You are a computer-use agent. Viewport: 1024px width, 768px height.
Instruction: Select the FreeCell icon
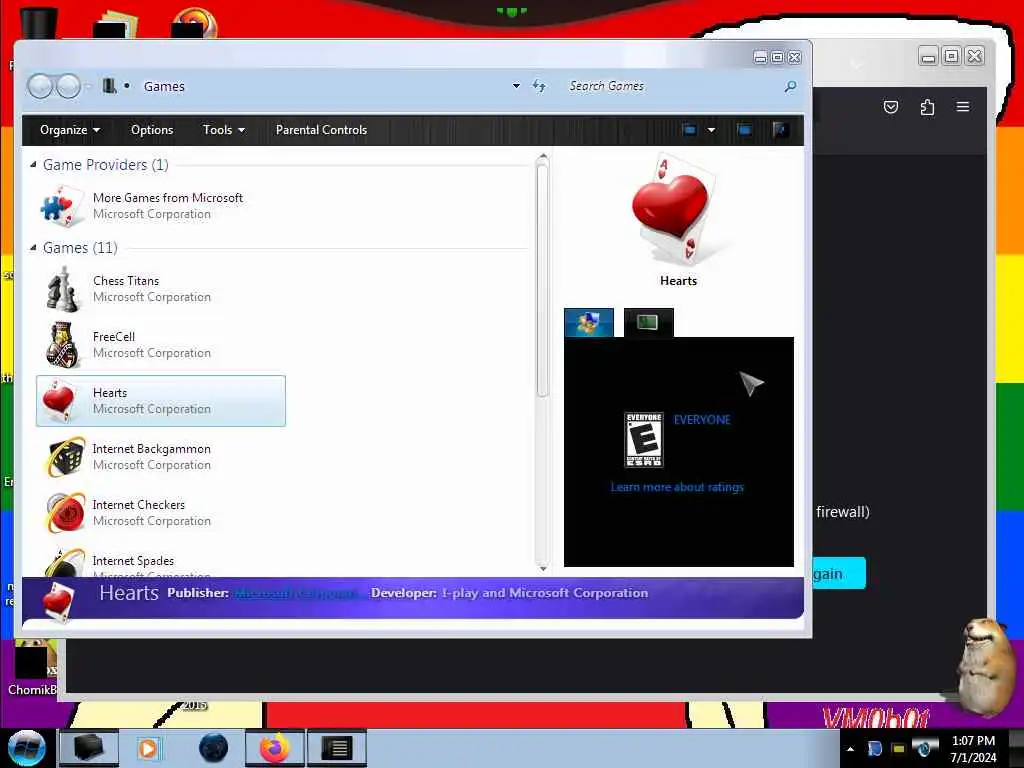pyautogui.click(x=63, y=344)
